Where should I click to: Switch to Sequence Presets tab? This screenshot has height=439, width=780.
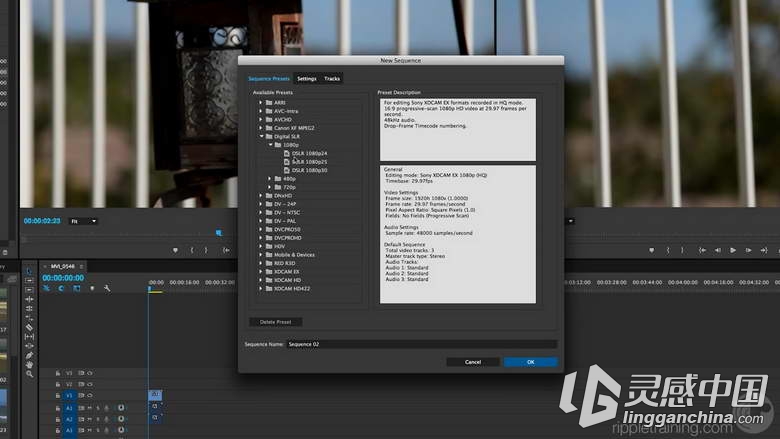click(269, 79)
